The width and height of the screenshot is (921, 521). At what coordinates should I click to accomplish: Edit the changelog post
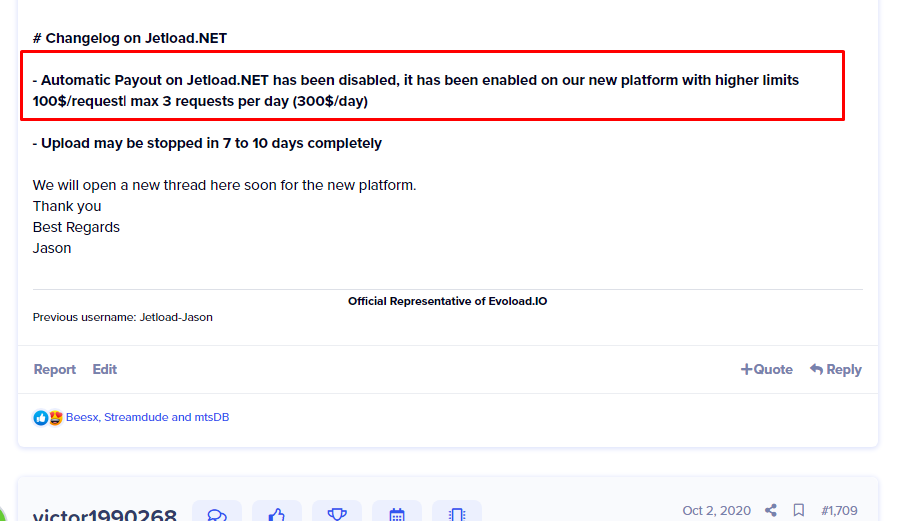pyautogui.click(x=105, y=369)
